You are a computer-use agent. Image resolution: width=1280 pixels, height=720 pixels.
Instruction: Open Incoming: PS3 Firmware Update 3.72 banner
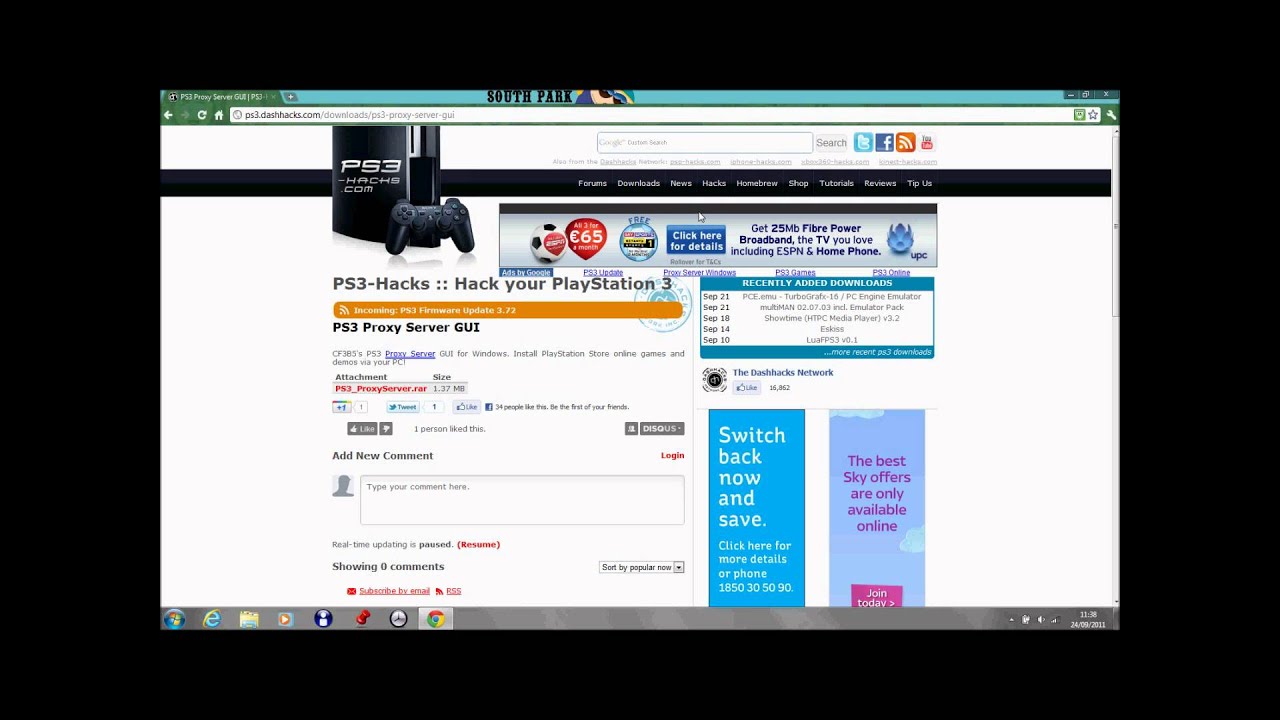pyautogui.click(x=508, y=311)
